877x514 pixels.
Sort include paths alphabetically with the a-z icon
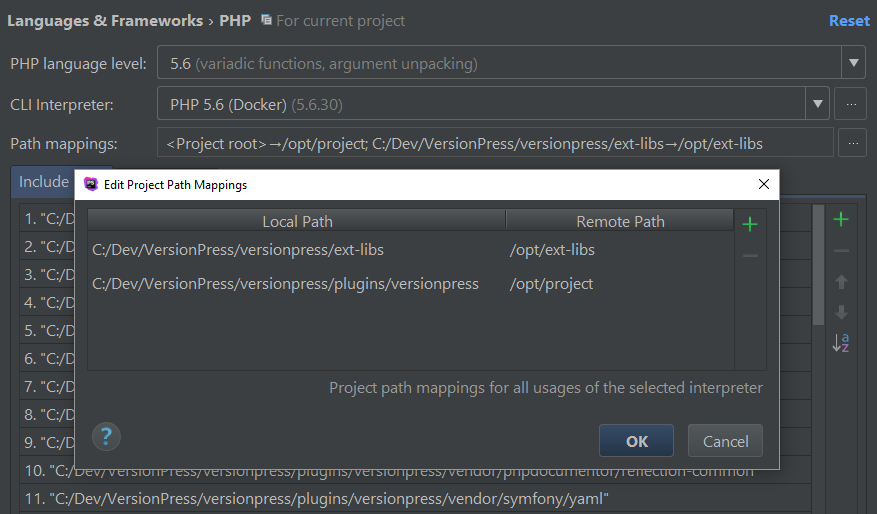click(841, 342)
